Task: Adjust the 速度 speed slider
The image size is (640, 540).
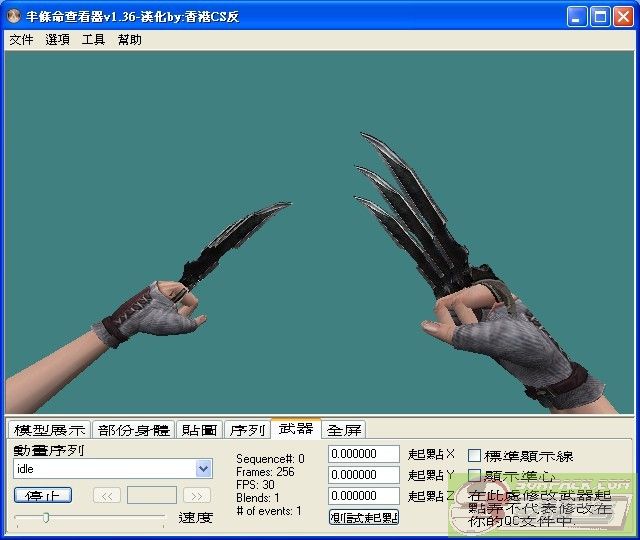Action: click(x=46, y=518)
